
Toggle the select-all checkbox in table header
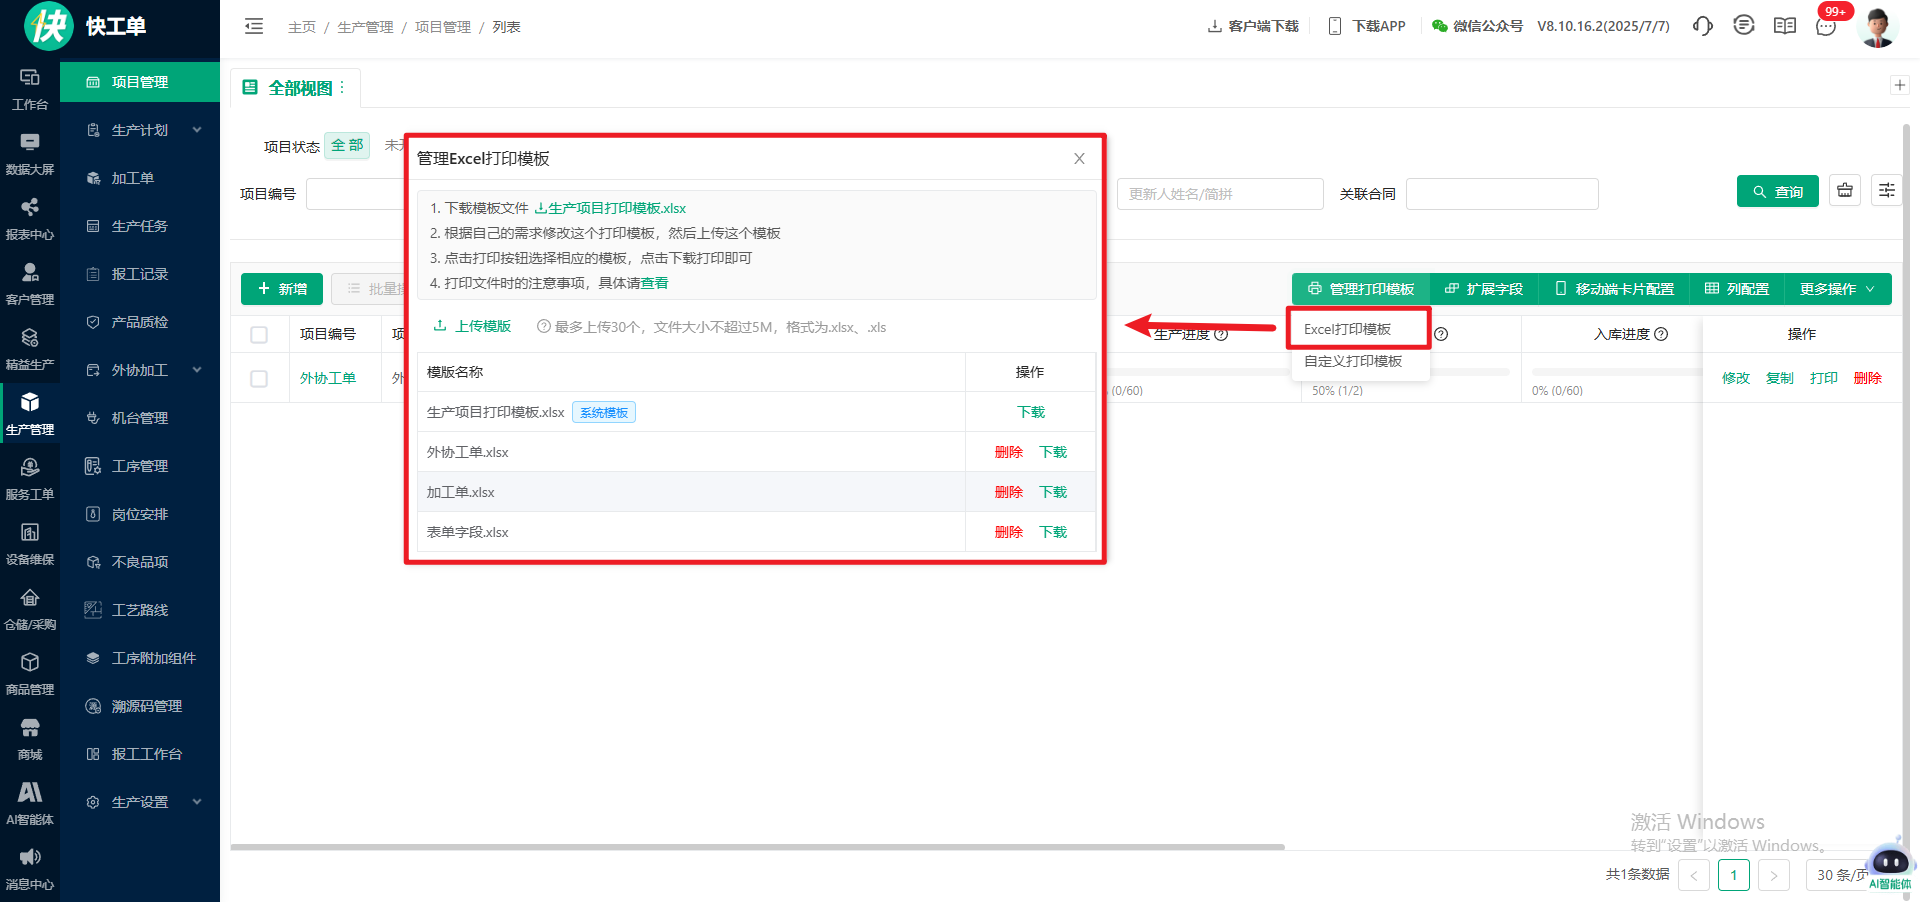pyautogui.click(x=259, y=335)
